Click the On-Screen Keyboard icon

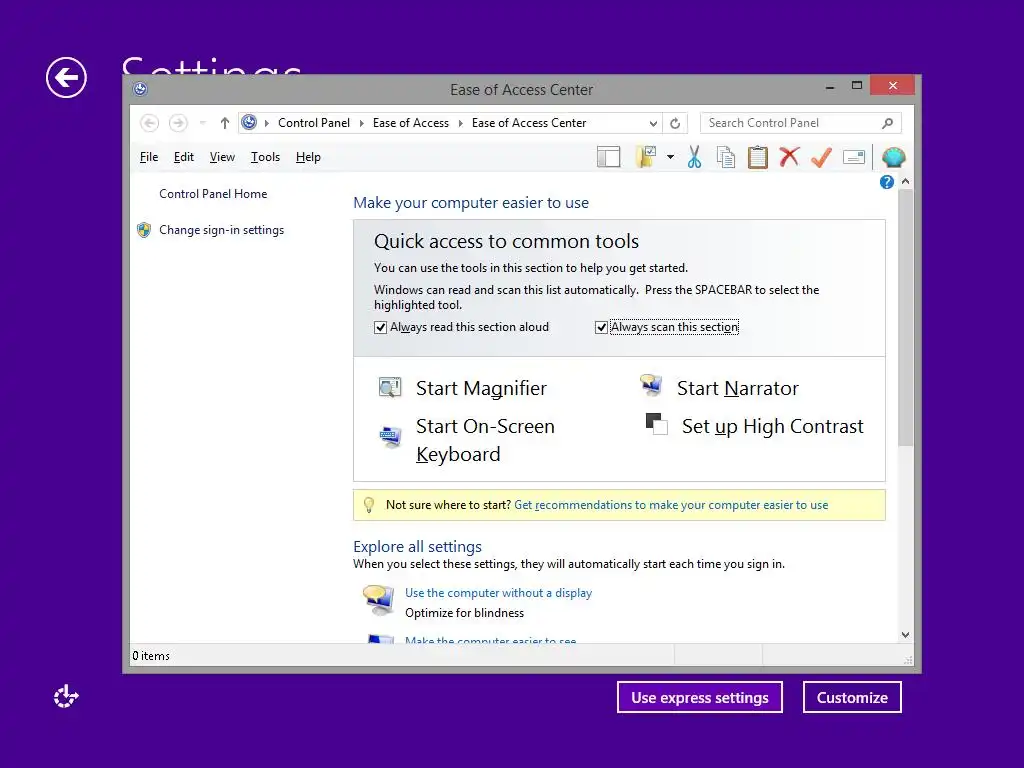tap(391, 436)
